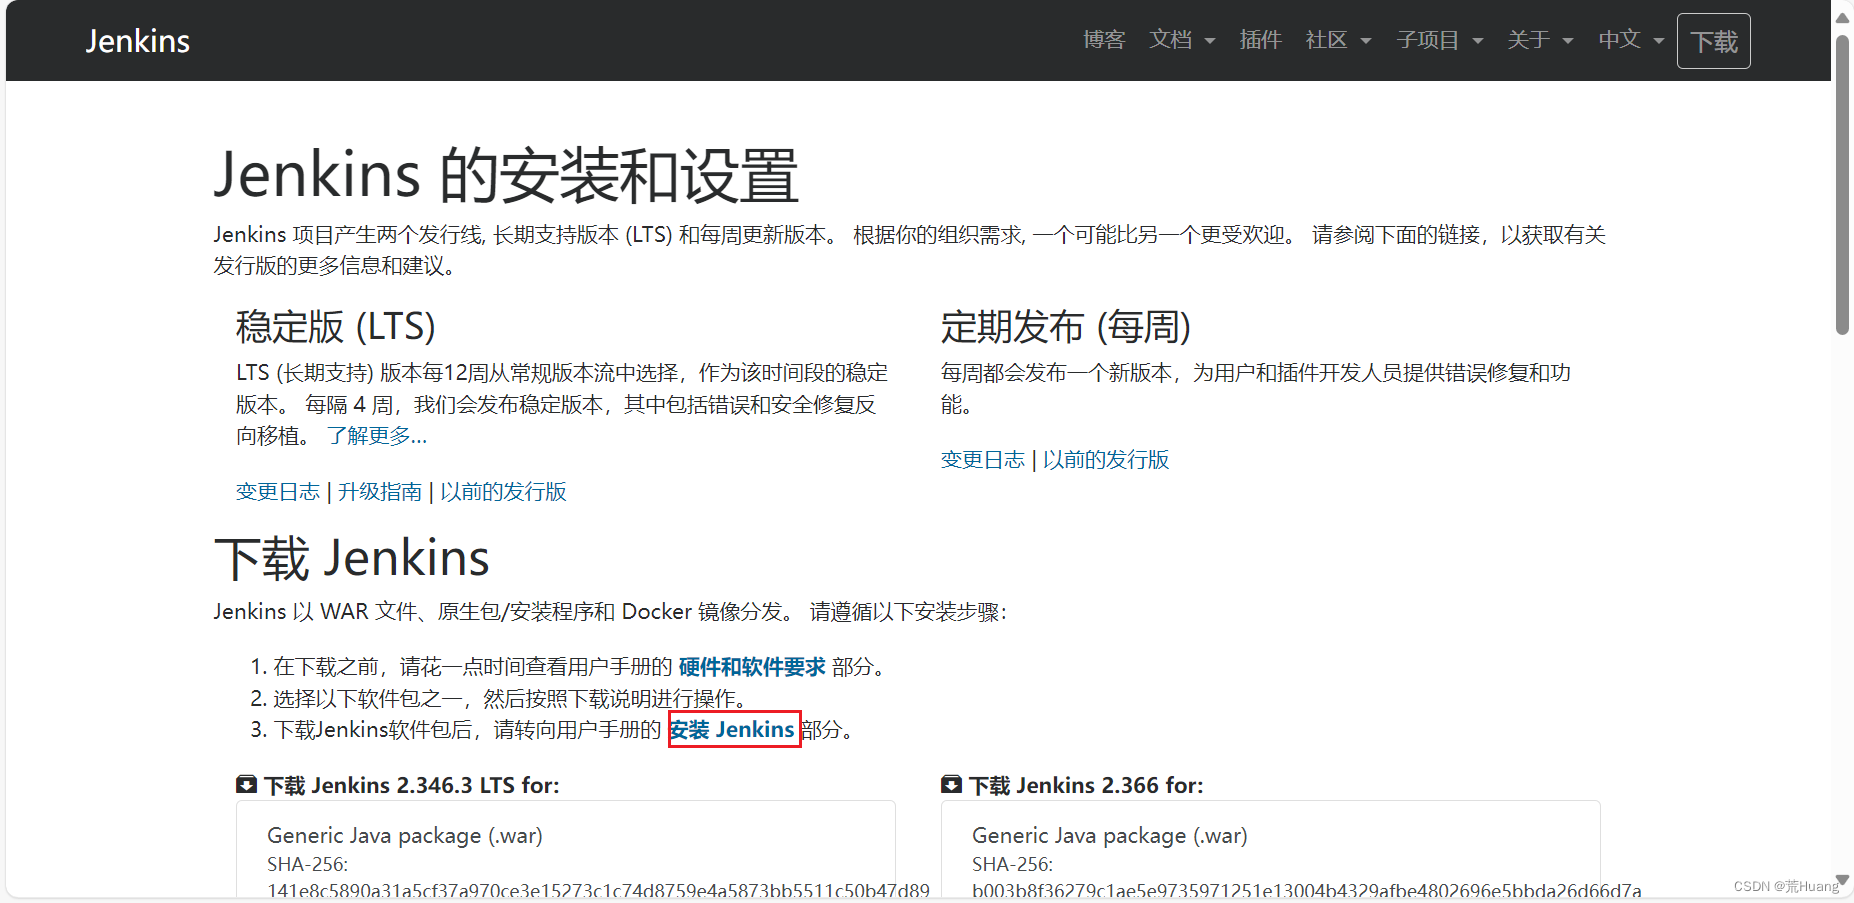1854x903 pixels.
Task: Click the scrollbar up arrow
Action: pos(1842,17)
